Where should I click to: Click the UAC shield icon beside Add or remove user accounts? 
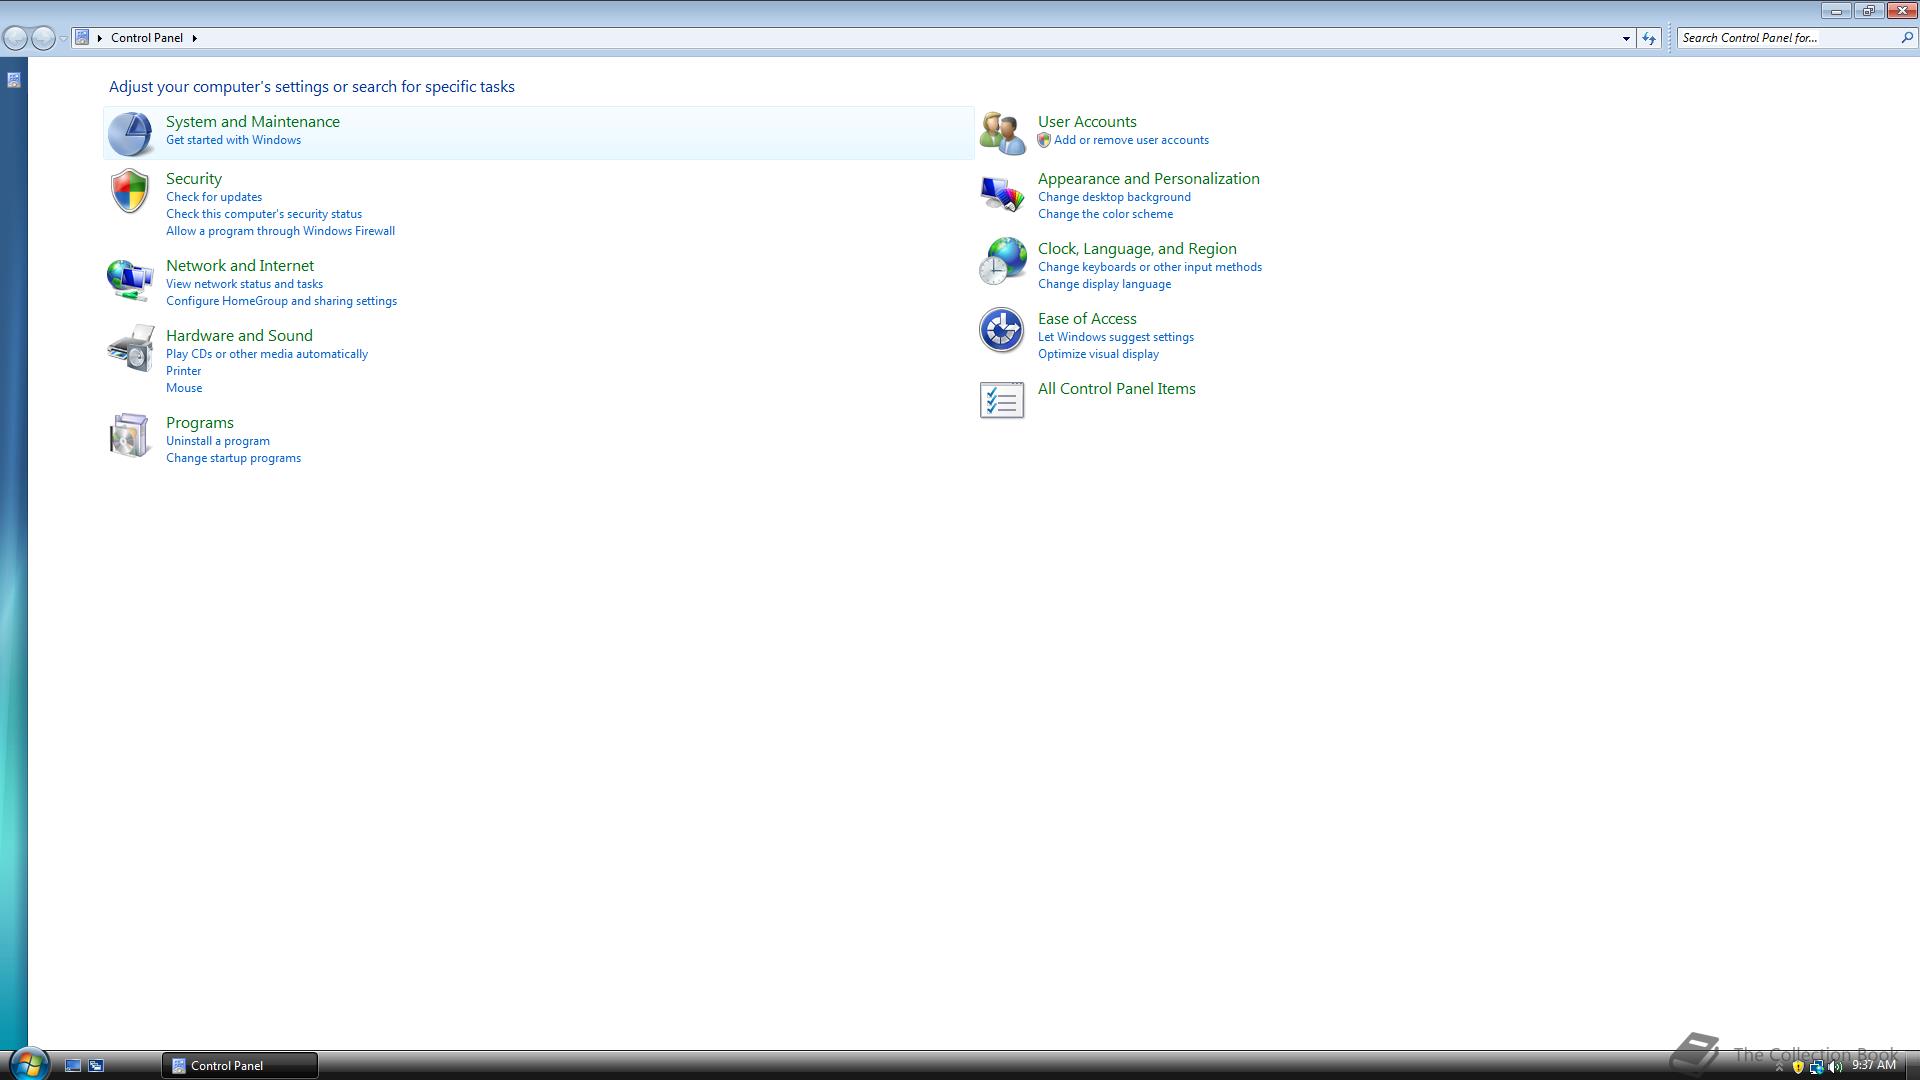[1044, 140]
